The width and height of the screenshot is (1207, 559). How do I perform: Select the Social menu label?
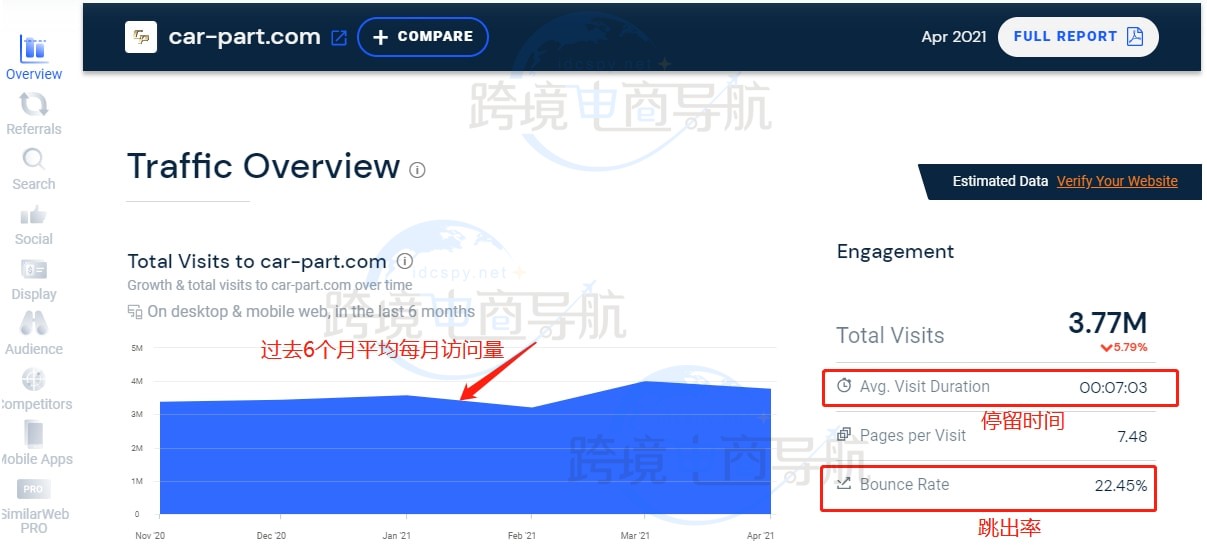tap(34, 239)
